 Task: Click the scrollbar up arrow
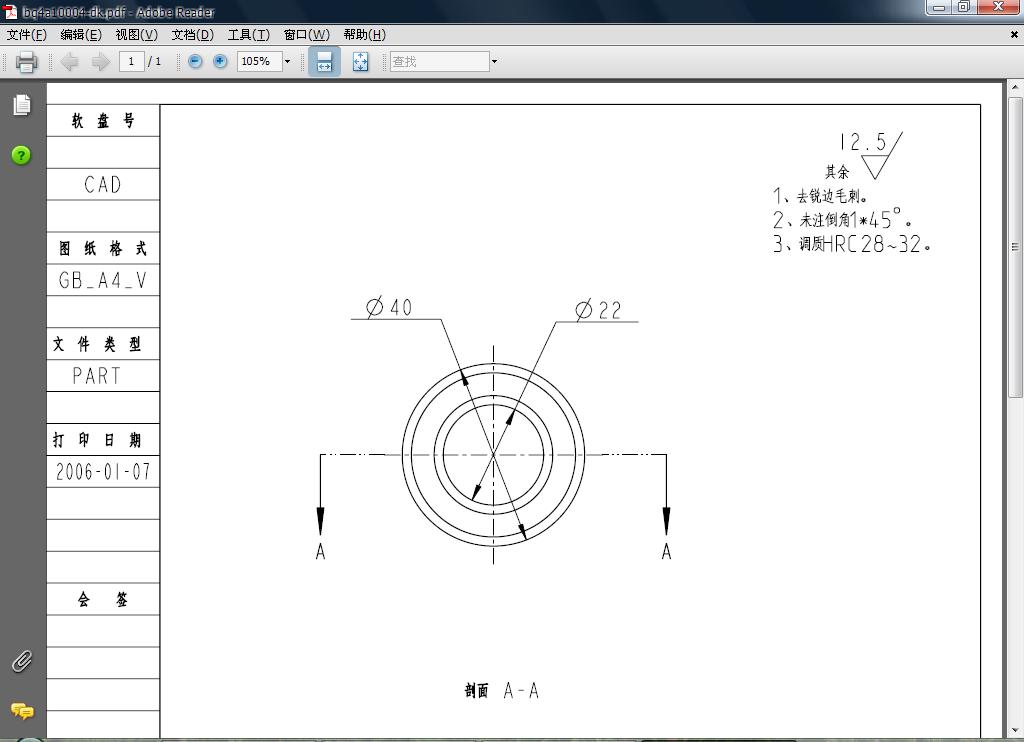click(1015, 87)
